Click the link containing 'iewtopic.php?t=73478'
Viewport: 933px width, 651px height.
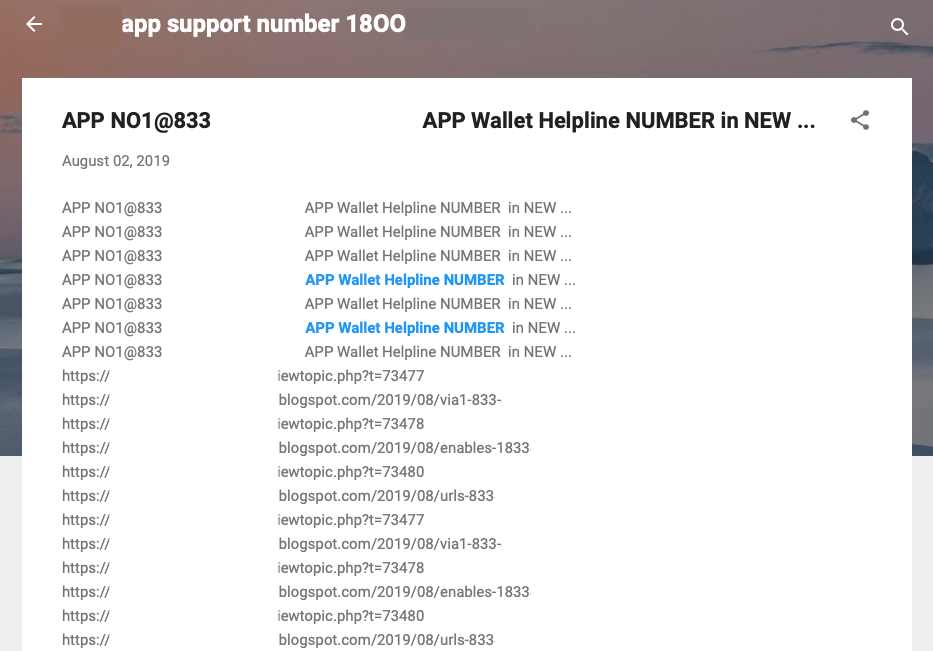point(350,424)
